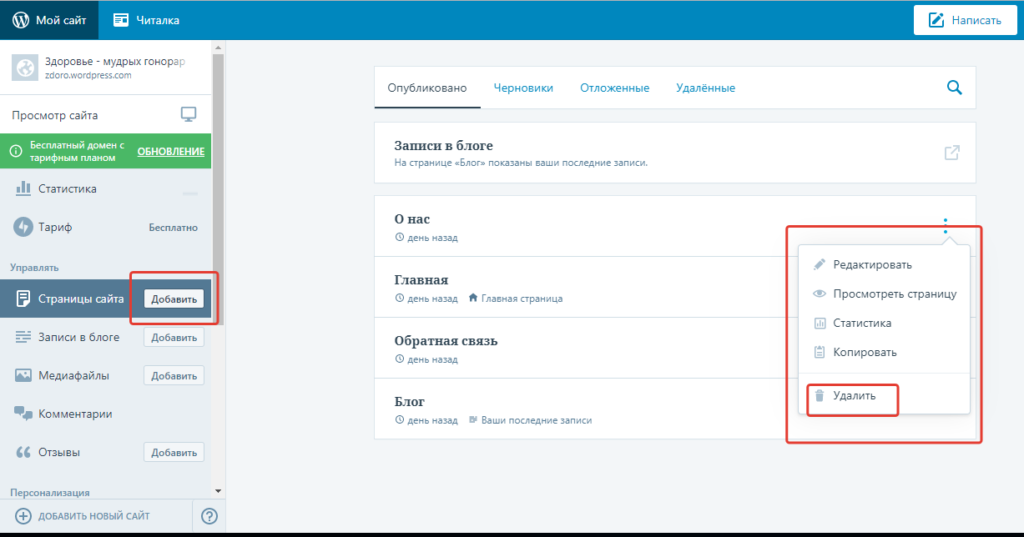1024x537 pixels.
Task: Click 'Бесплатно' plan label
Action: (x=173, y=227)
